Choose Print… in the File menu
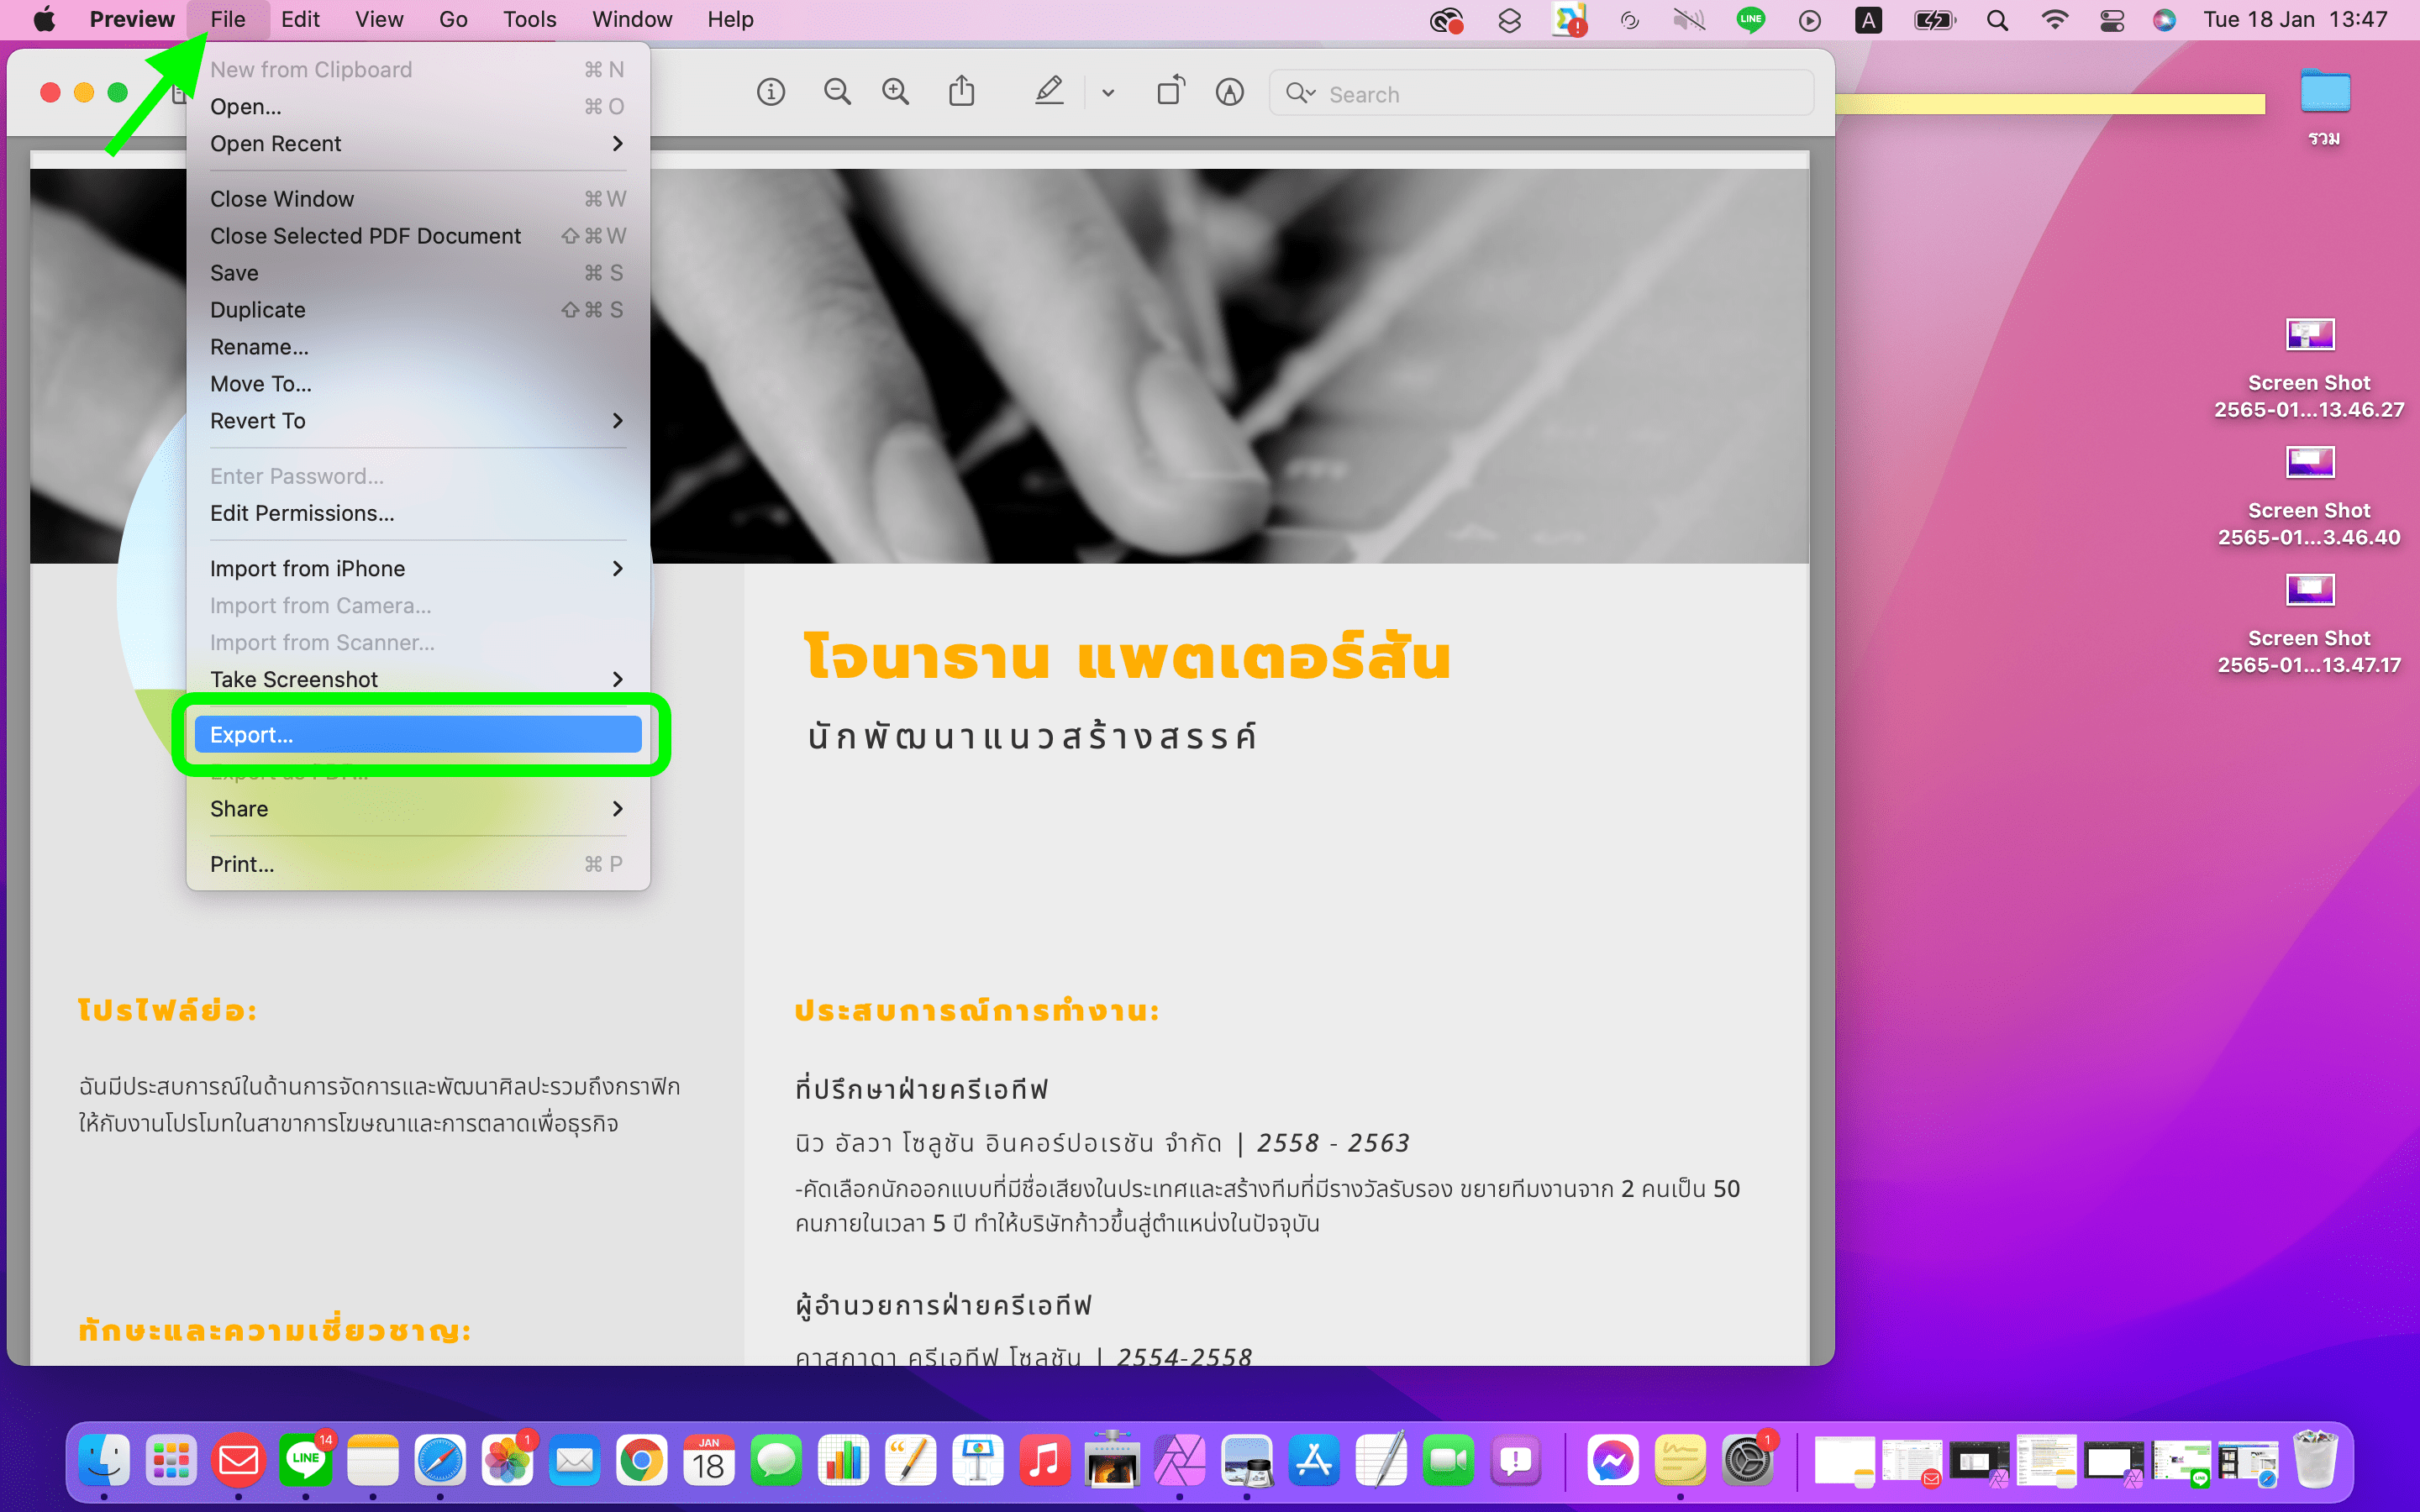The height and width of the screenshot is (1512, 2420). [243, 864]
